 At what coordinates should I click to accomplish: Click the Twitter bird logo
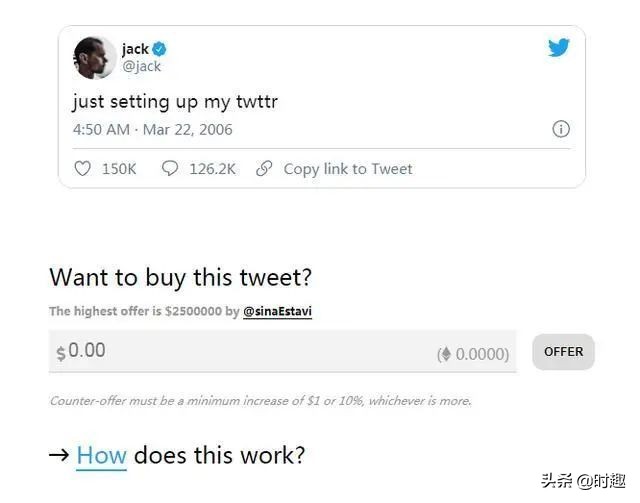pos(558,48)
